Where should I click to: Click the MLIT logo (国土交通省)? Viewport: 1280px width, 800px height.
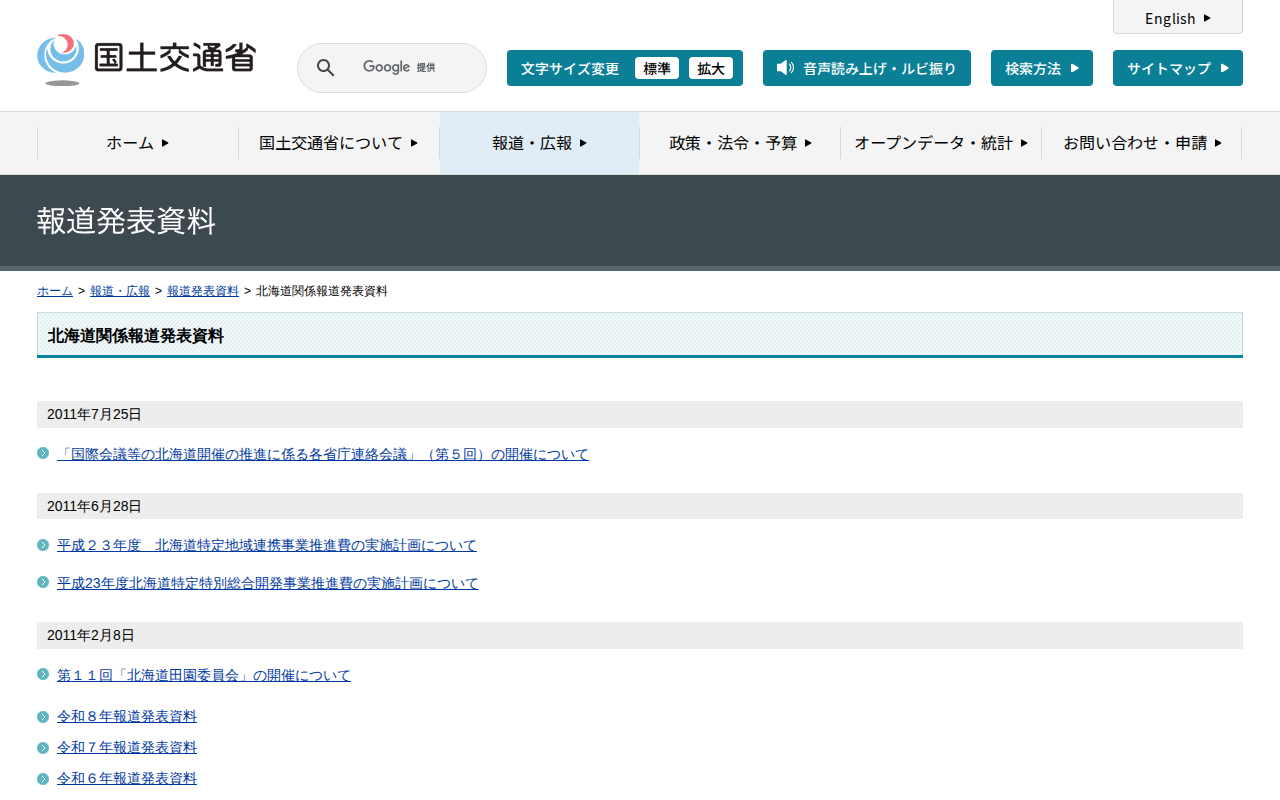click(146, 59)
